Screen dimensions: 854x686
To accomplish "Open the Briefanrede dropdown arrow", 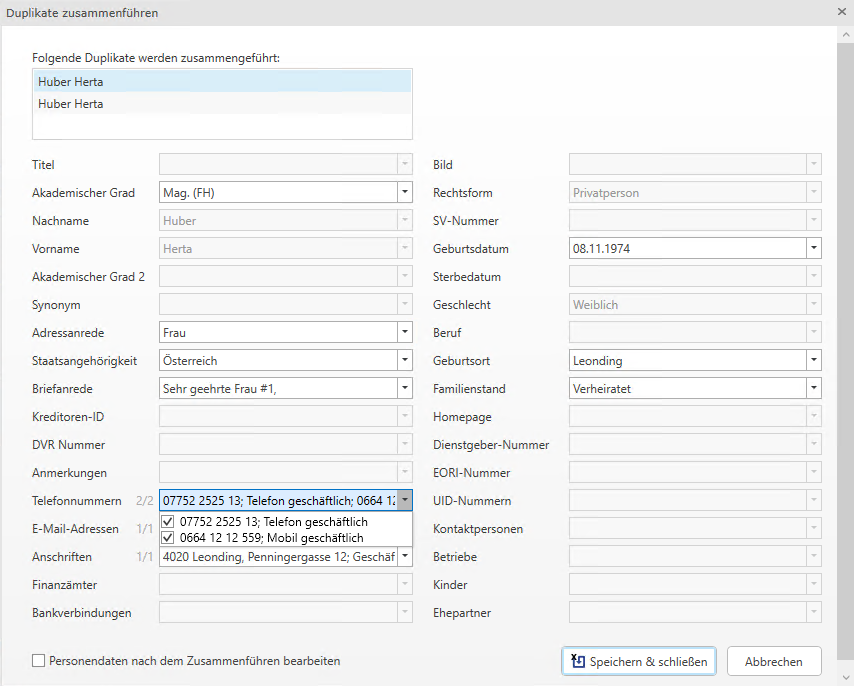I will click(x=404, y=389).
